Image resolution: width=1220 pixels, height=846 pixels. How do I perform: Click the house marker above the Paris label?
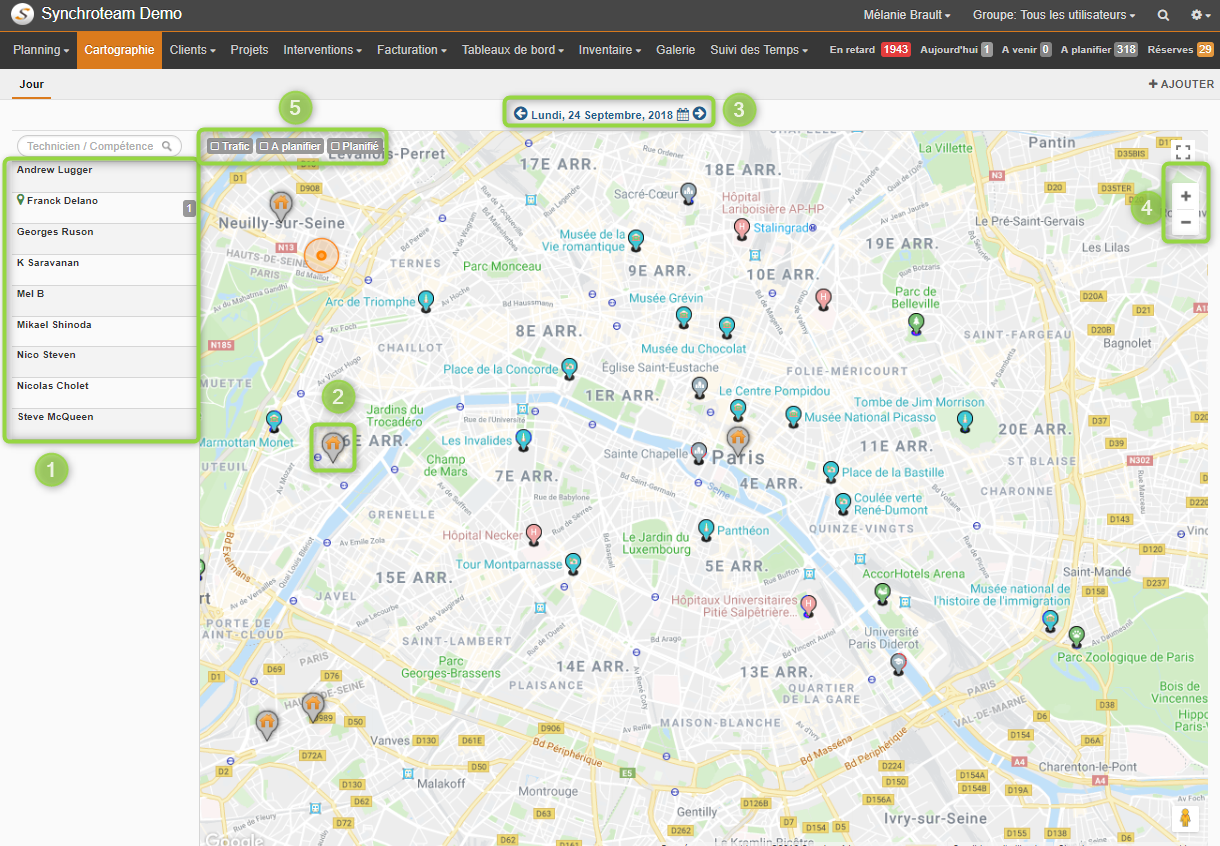click(x=738, y=439)
